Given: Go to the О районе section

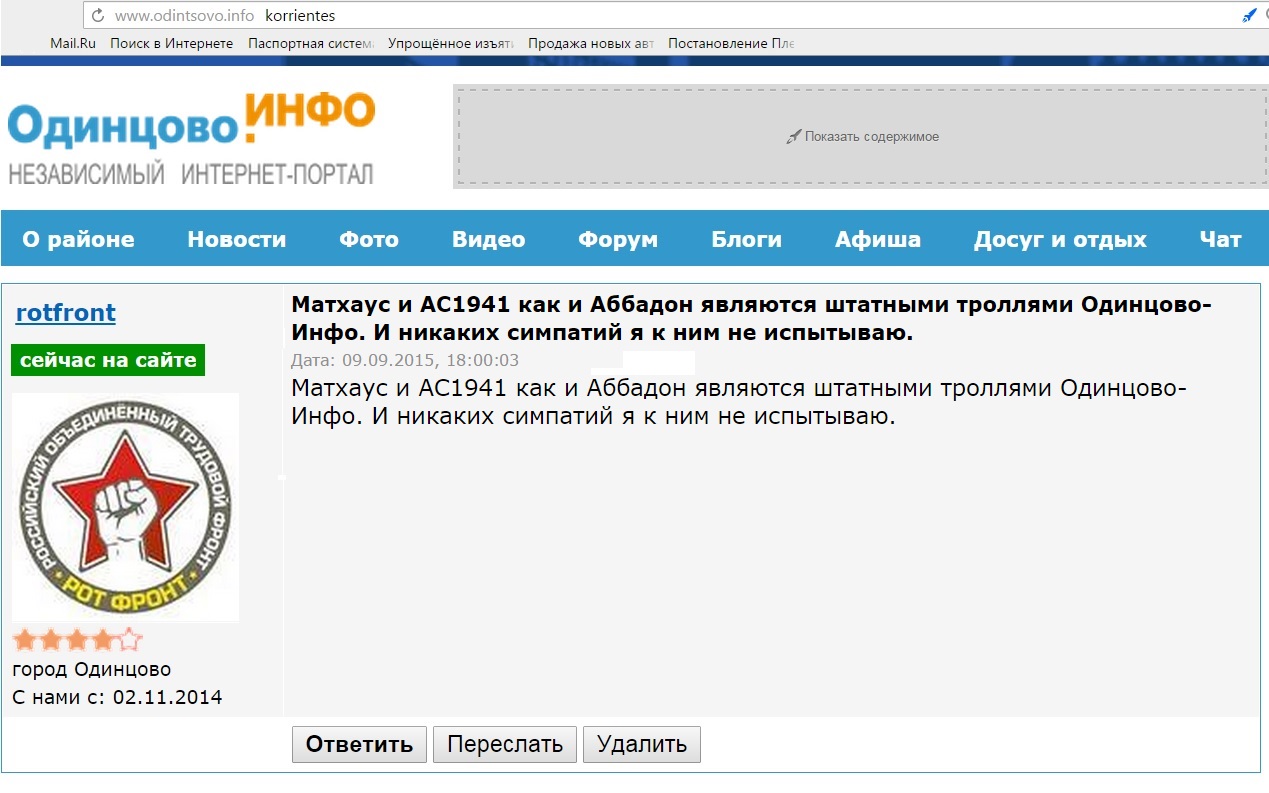Looking at the screenshot, I should coord(78,240).
